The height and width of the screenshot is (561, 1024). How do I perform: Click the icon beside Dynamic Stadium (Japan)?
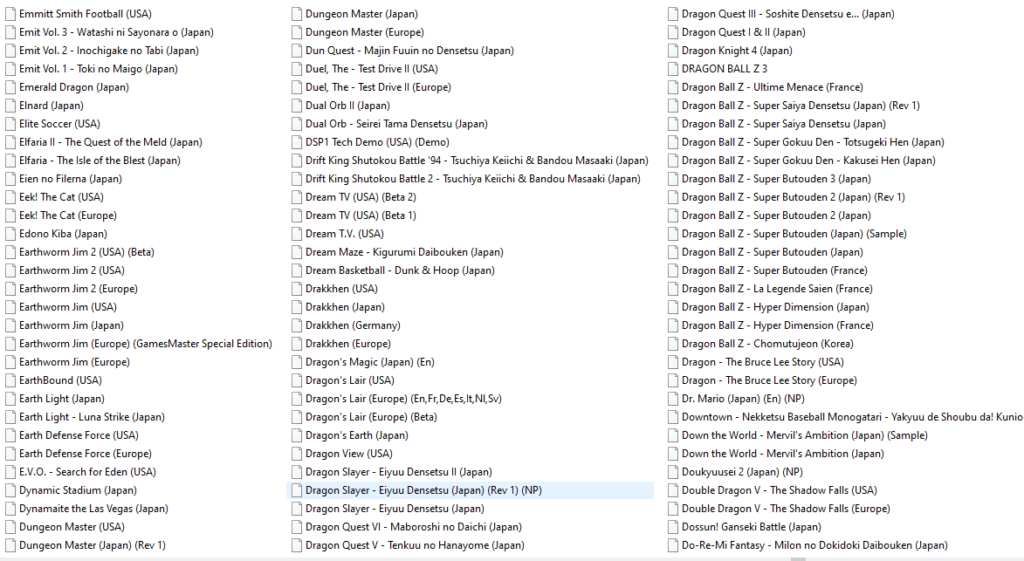click(10, 490)
